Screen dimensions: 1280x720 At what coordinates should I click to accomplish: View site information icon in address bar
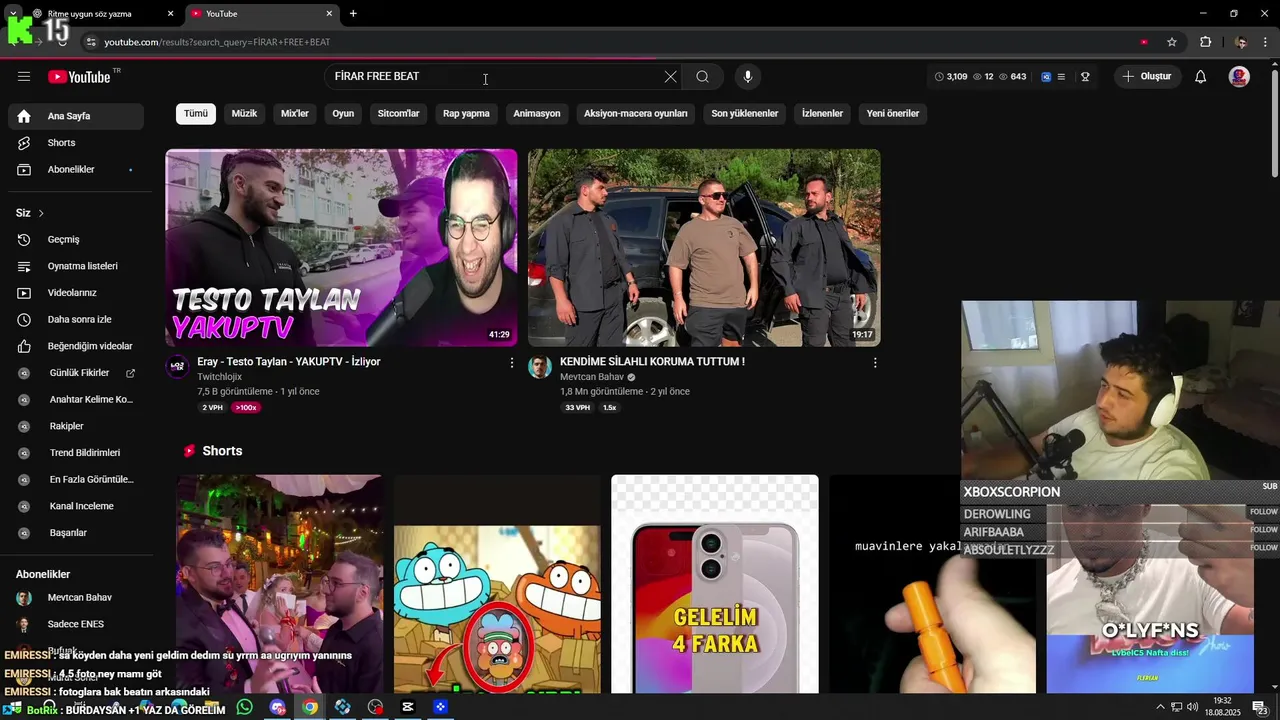[91, 42]
